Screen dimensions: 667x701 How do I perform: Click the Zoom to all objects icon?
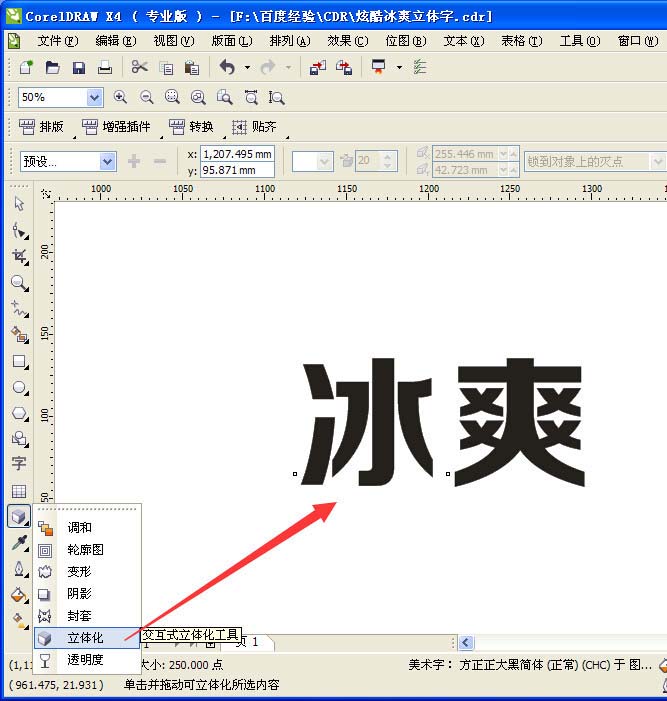point(198,97)
